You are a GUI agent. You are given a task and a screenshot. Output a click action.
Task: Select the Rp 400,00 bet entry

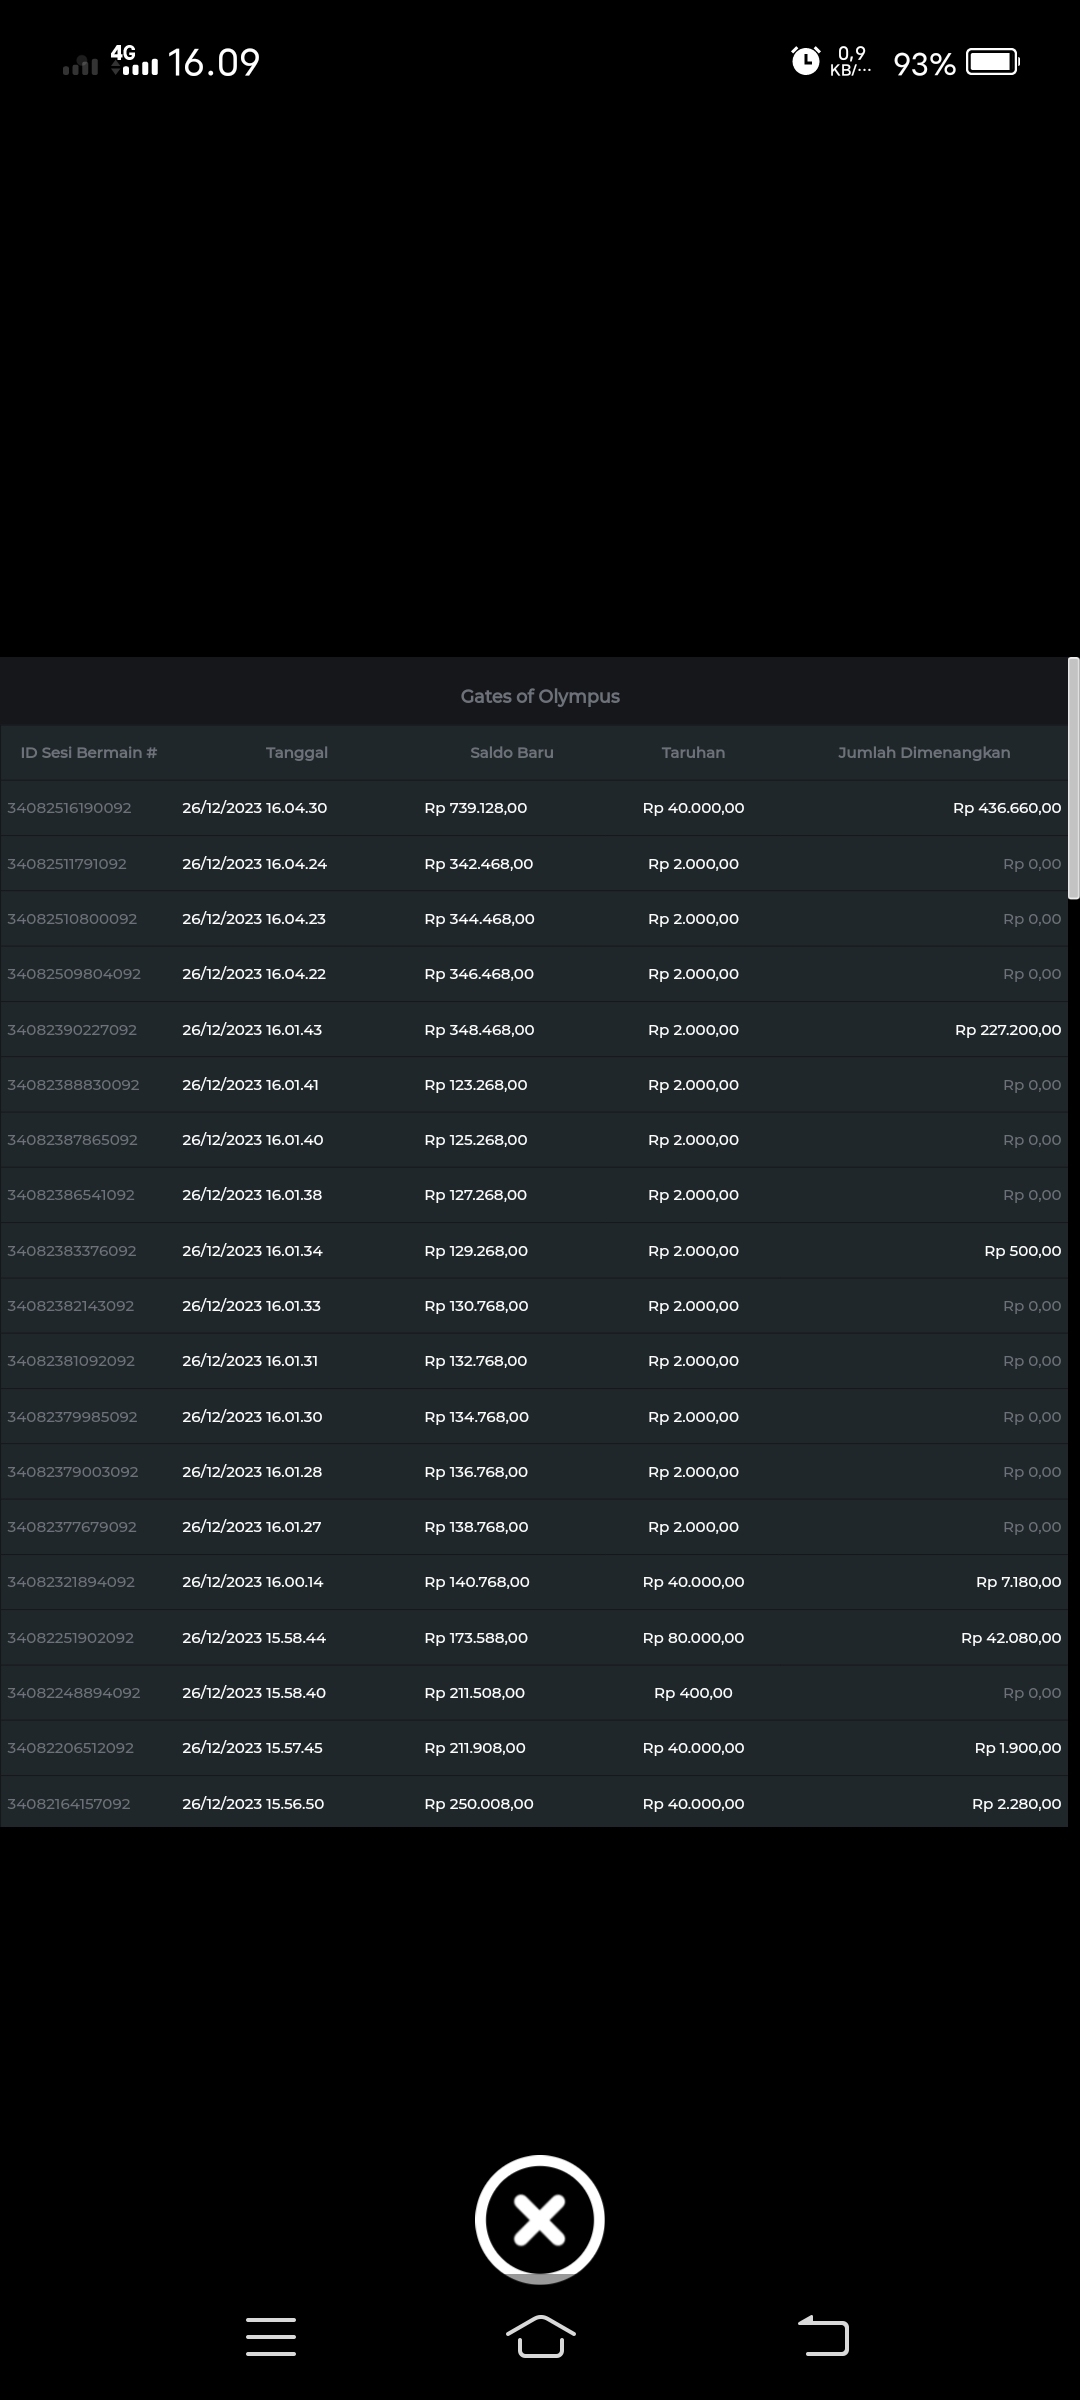(x=693, y=1693)
